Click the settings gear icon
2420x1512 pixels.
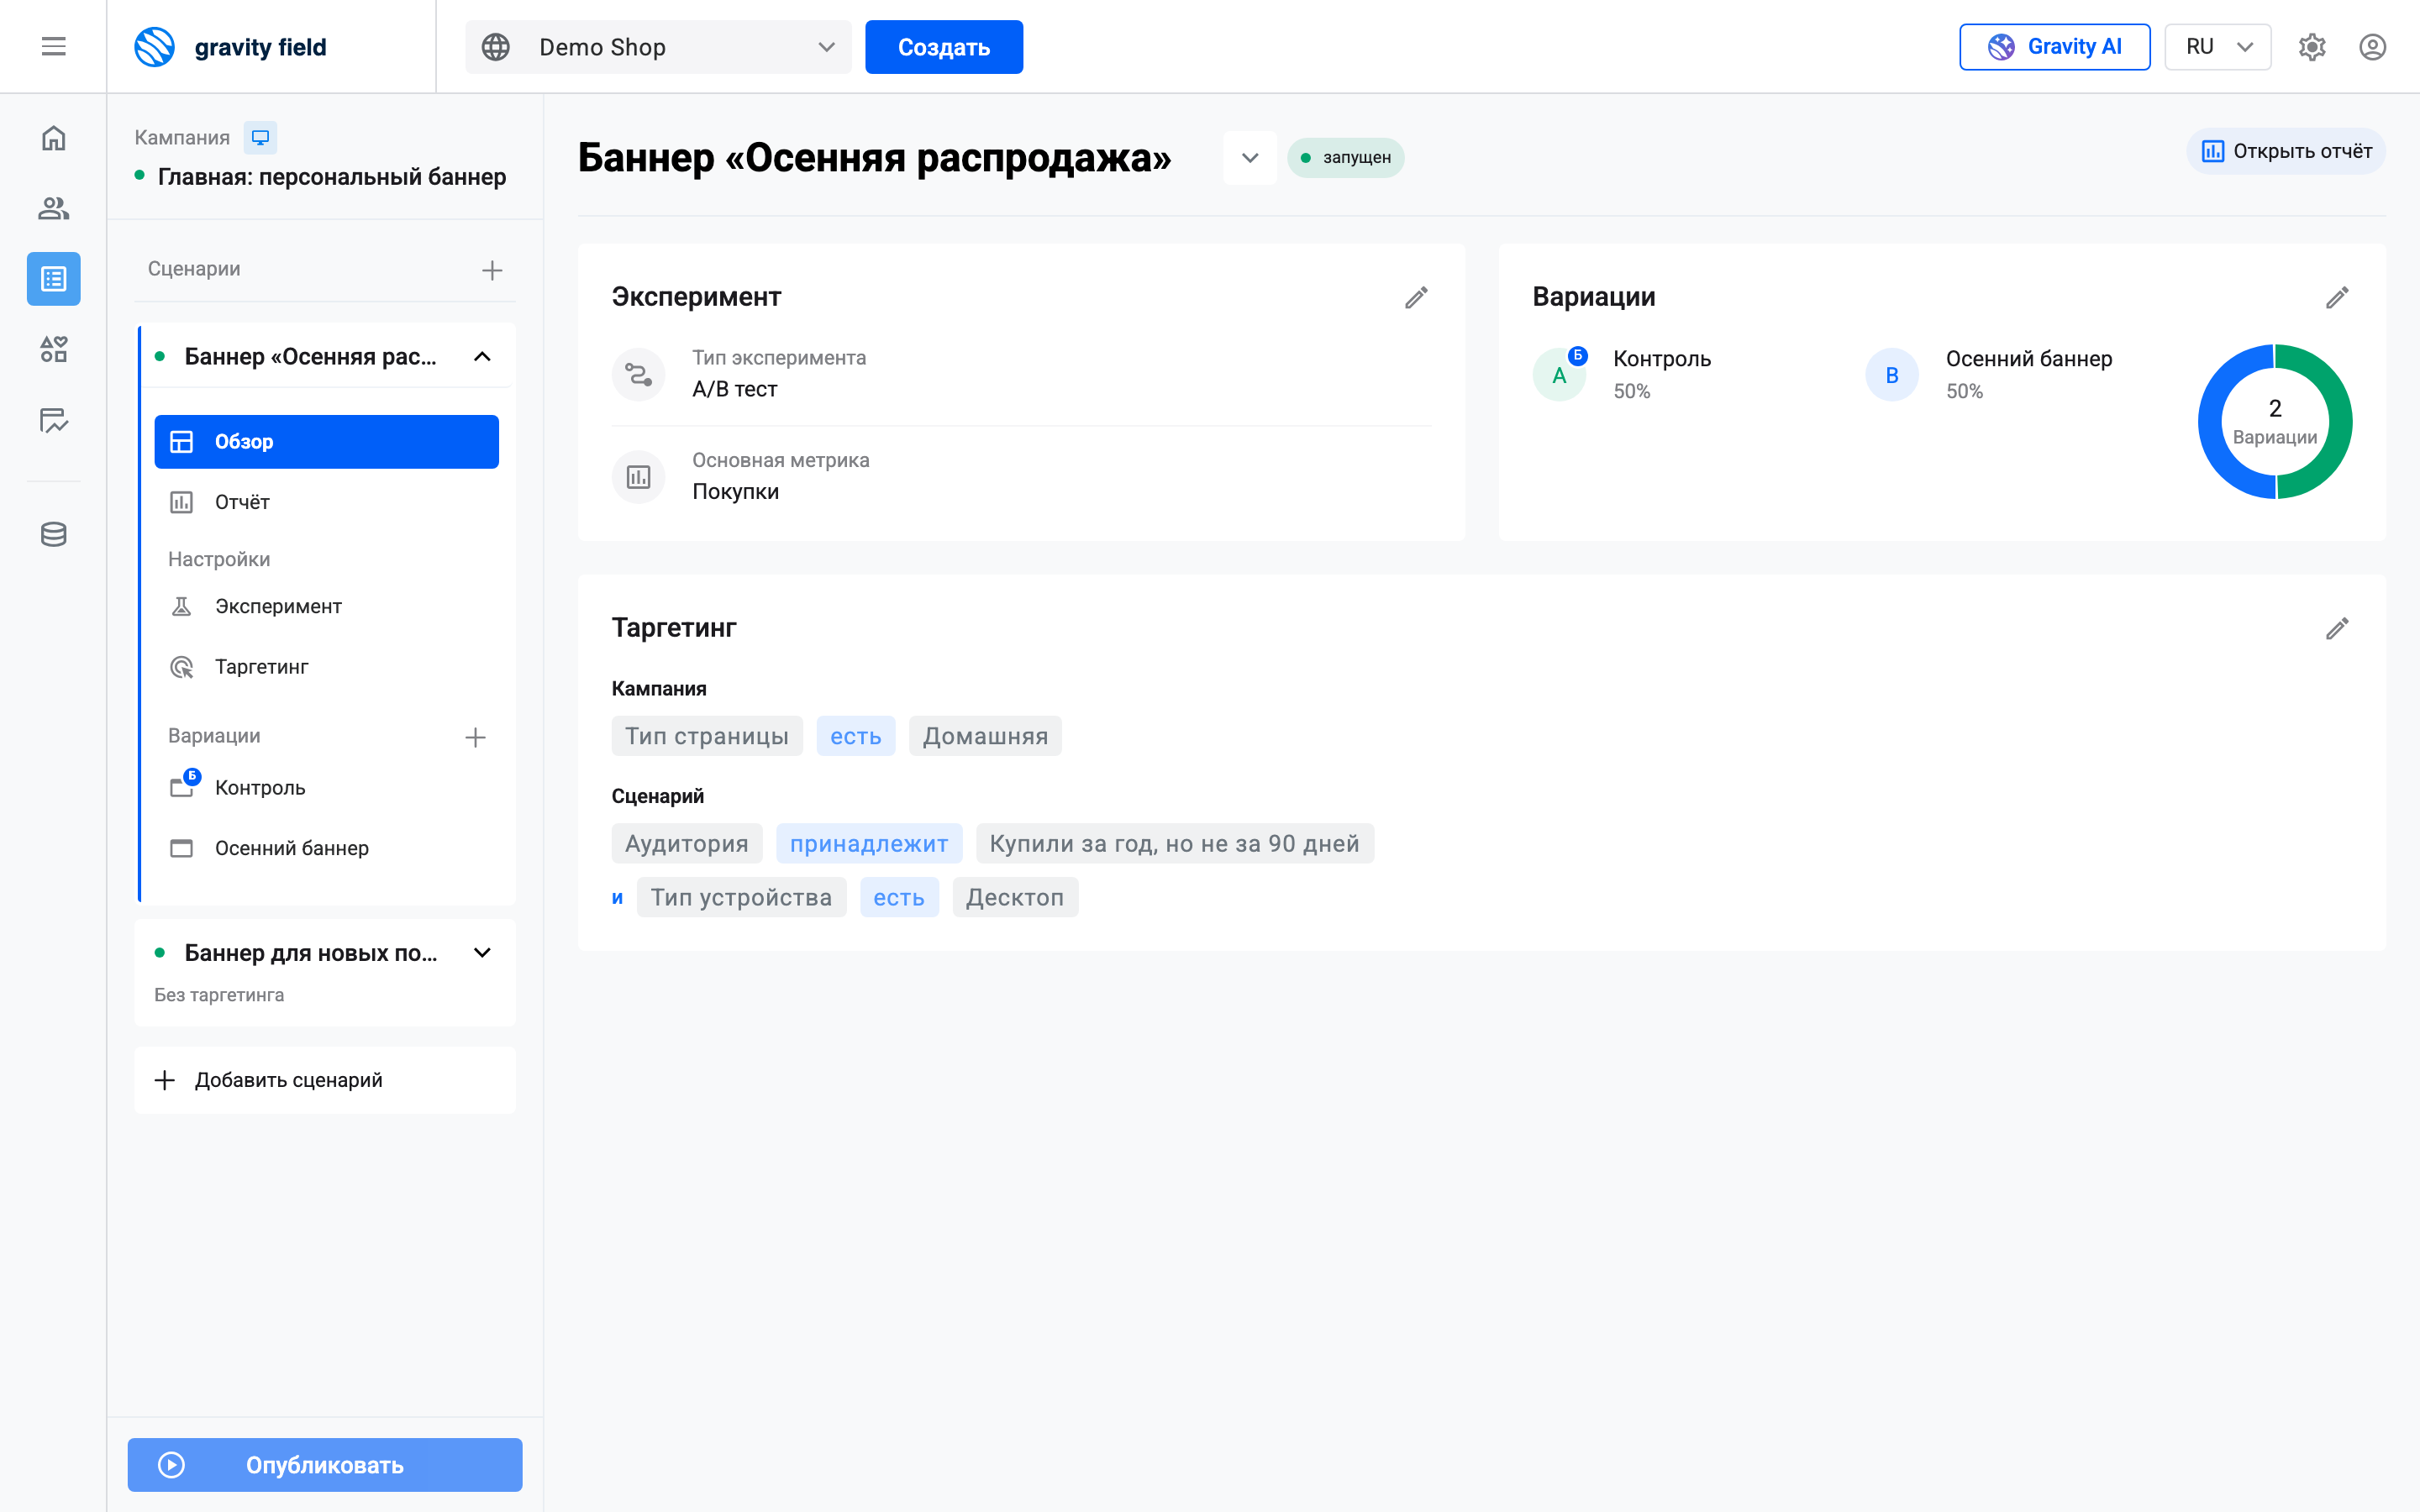[2312, 47]
